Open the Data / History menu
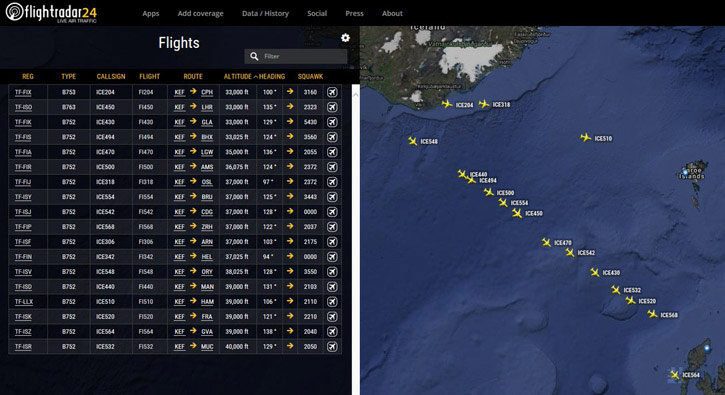Viewport: 725px width, 395px height. click(265, 13)
